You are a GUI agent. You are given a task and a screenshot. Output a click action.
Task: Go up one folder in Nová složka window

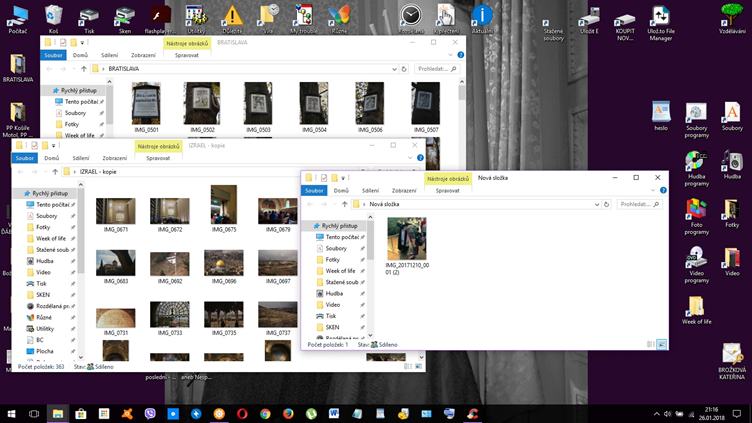pyautogui.click(x=344, y=204)
